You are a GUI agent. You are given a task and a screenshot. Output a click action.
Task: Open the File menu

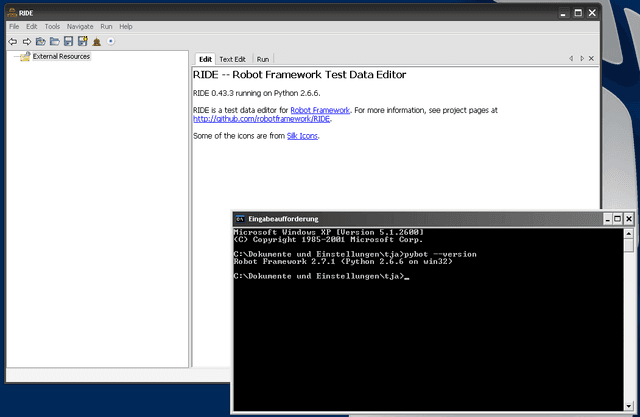pos(14,26)
